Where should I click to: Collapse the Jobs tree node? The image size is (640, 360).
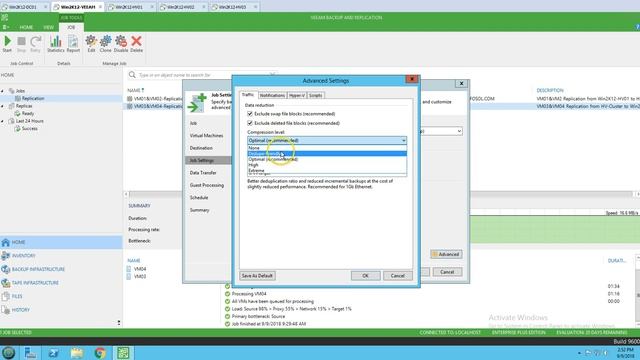coord(2,91)
